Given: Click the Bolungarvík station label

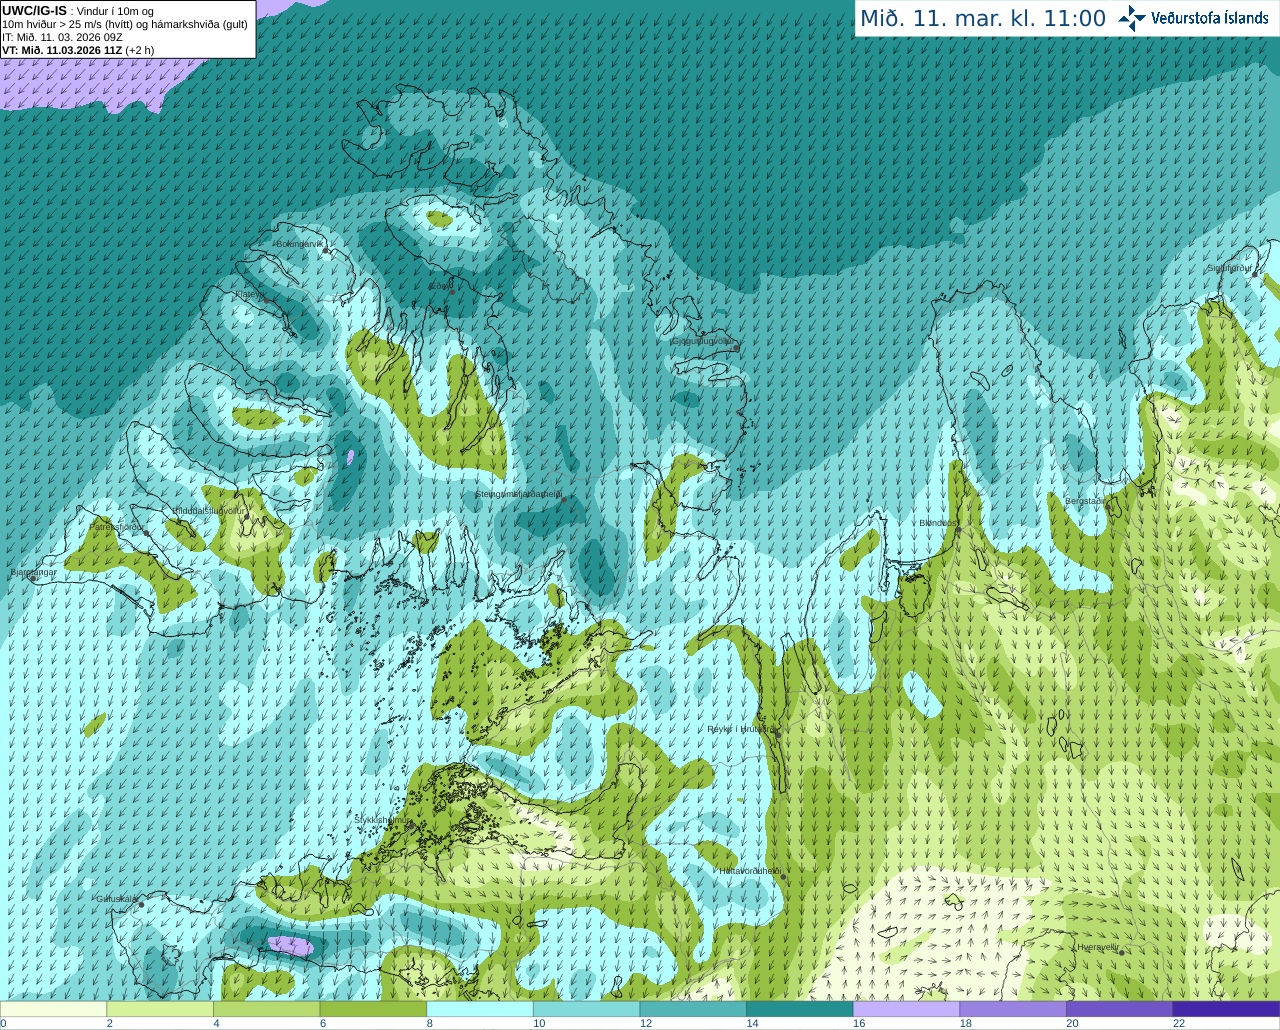Looking at the screenshot, I should coord(301,244).
